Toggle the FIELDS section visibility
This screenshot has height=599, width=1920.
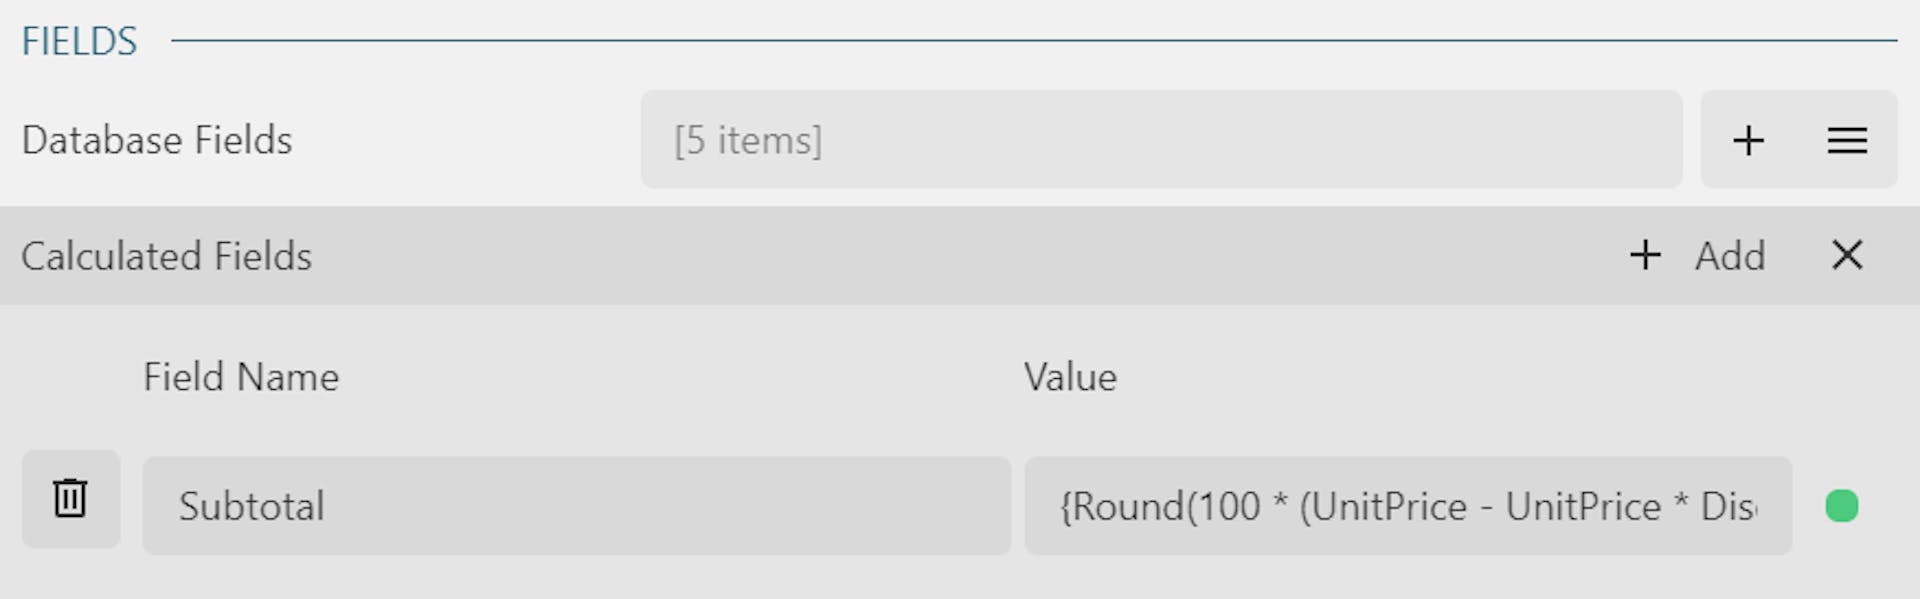[x=79, y=40]
